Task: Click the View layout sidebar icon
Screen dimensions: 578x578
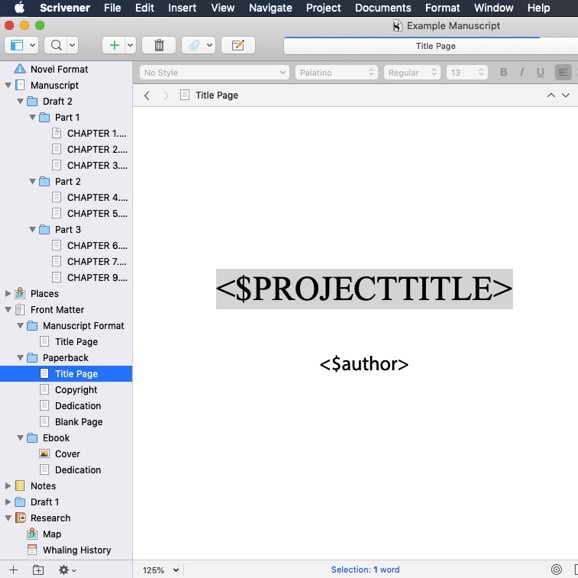Action: (17, 45)
